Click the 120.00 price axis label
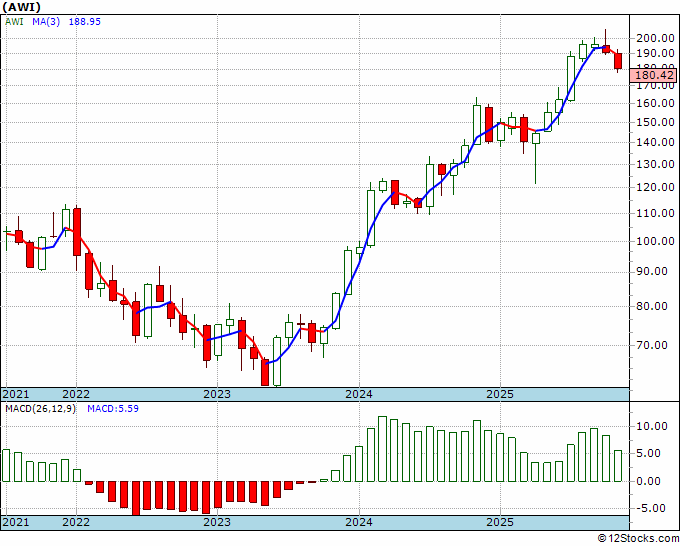The height and width of the screenshot is (546, 680). (655, 187)
